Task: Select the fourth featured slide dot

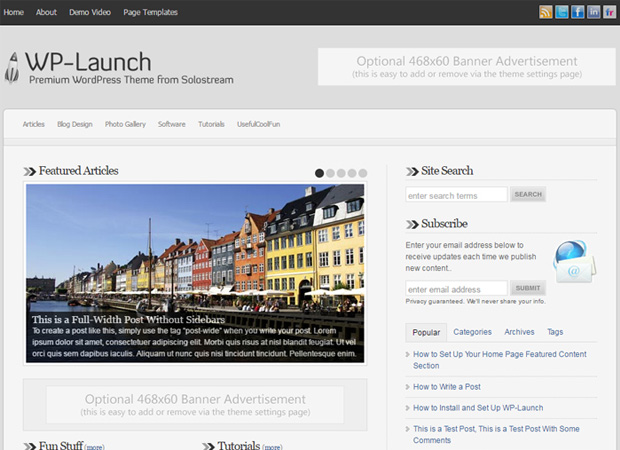Action: [352, 173]
